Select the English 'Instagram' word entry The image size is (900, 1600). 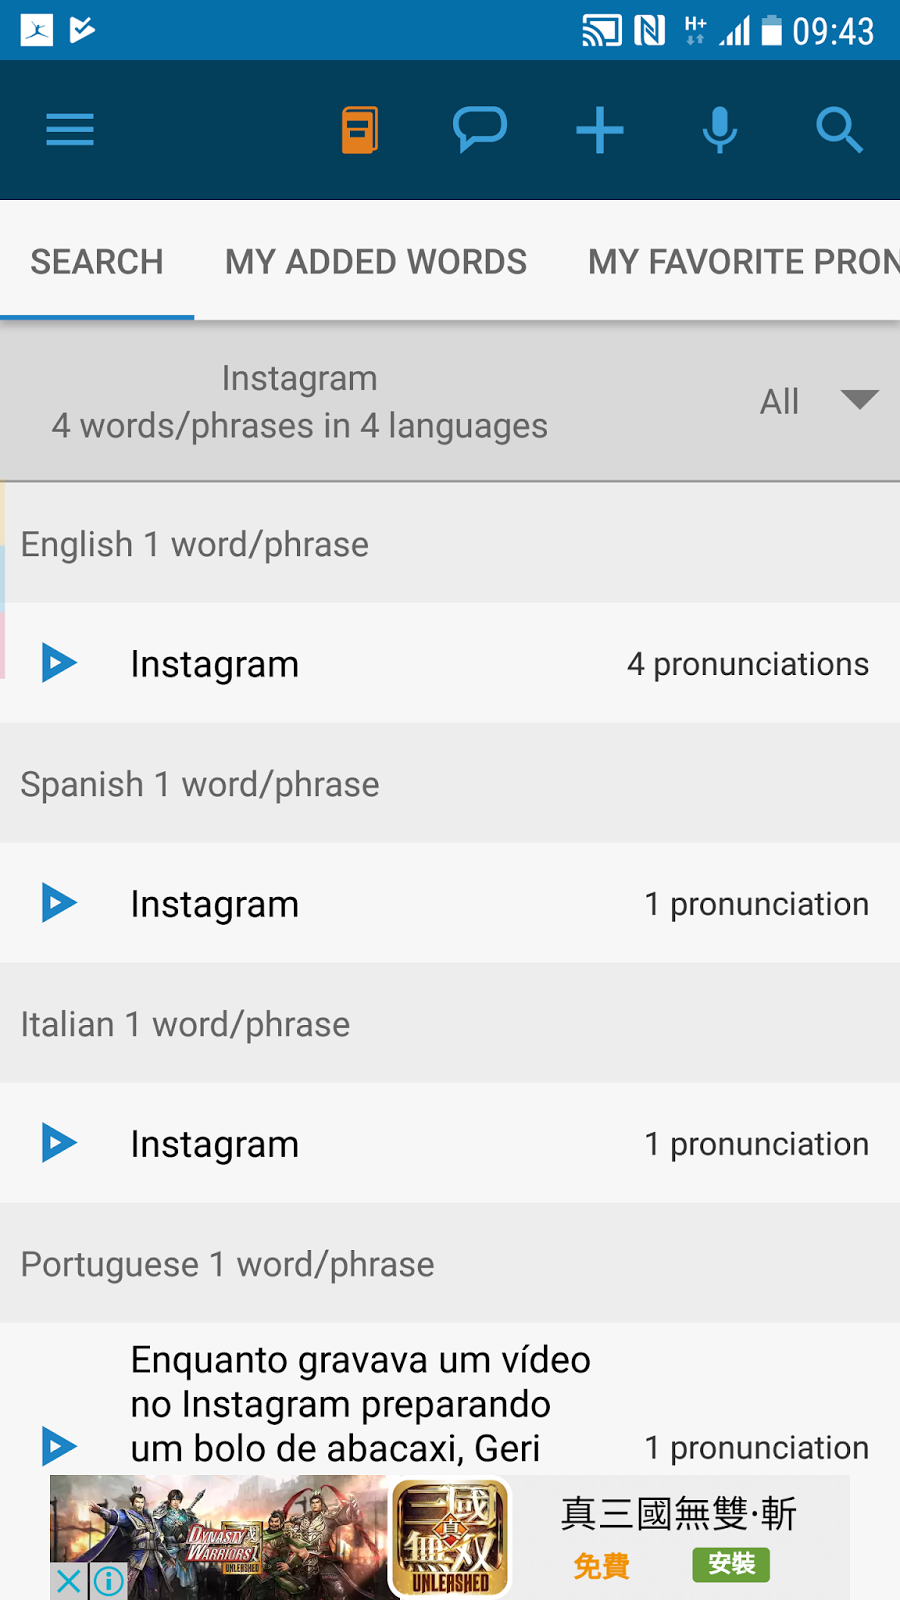pyautogui.click(x=215, y=664)
